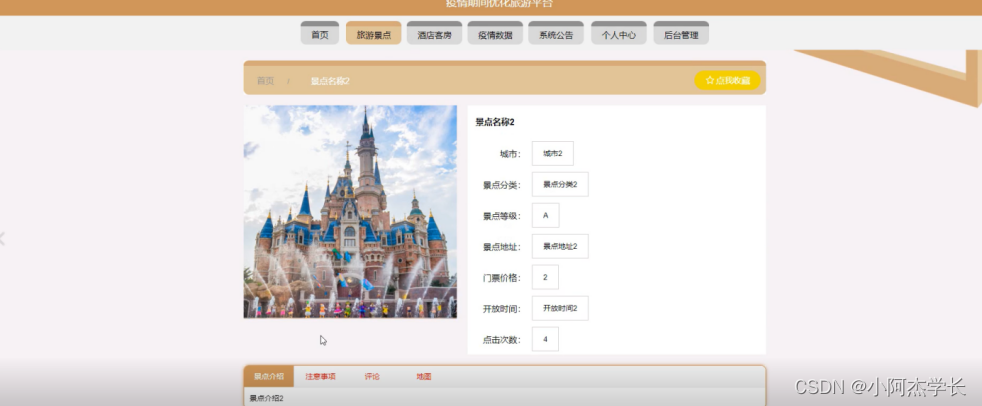
Task: Click the click-count value 4
Action: 545,339
